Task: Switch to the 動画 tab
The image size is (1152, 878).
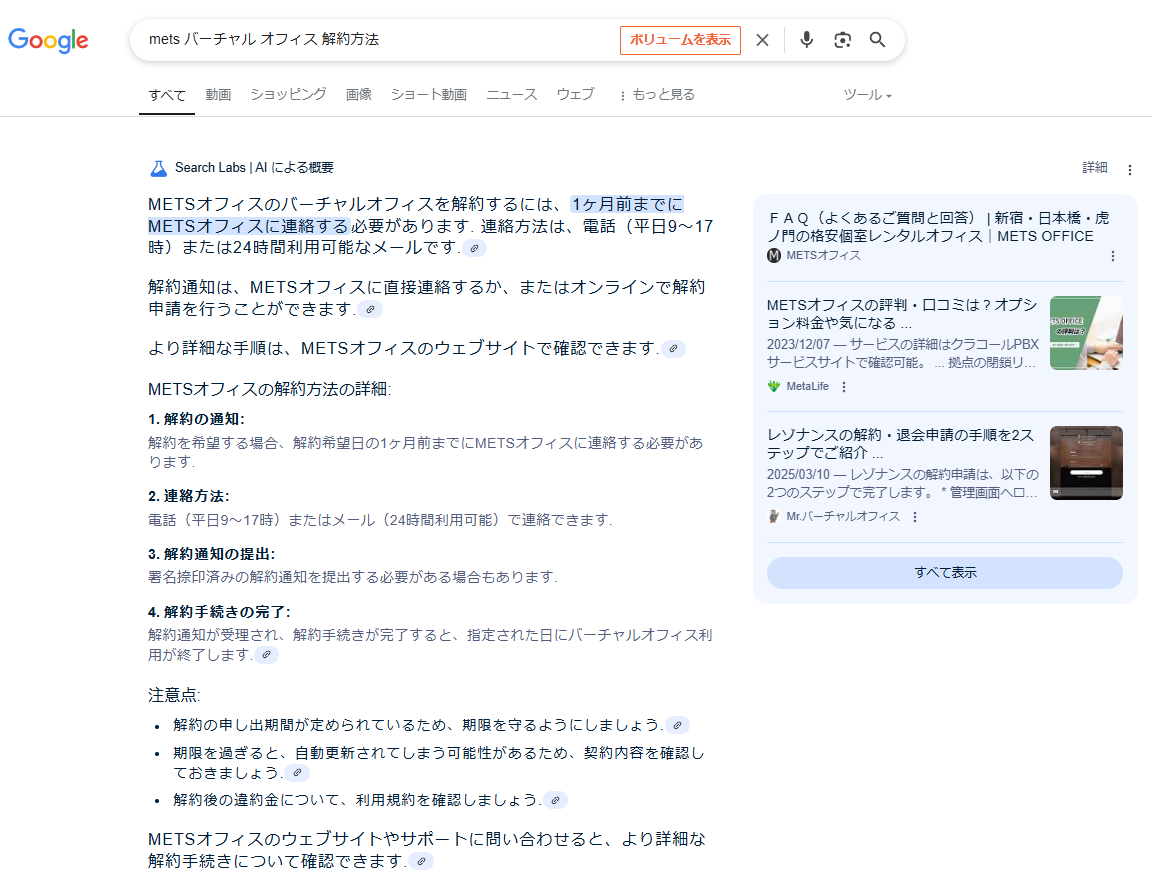Action: pyautogui.click(x=218, y=95)
